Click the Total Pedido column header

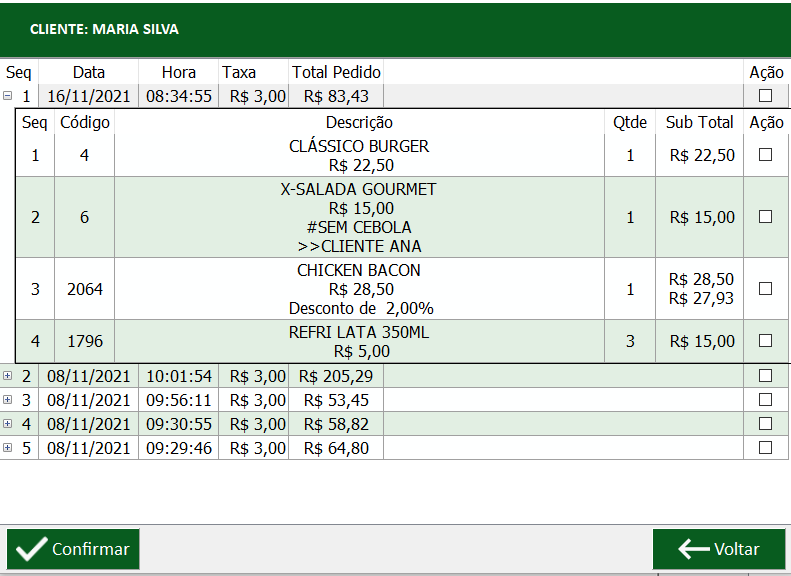coord(336,72)
